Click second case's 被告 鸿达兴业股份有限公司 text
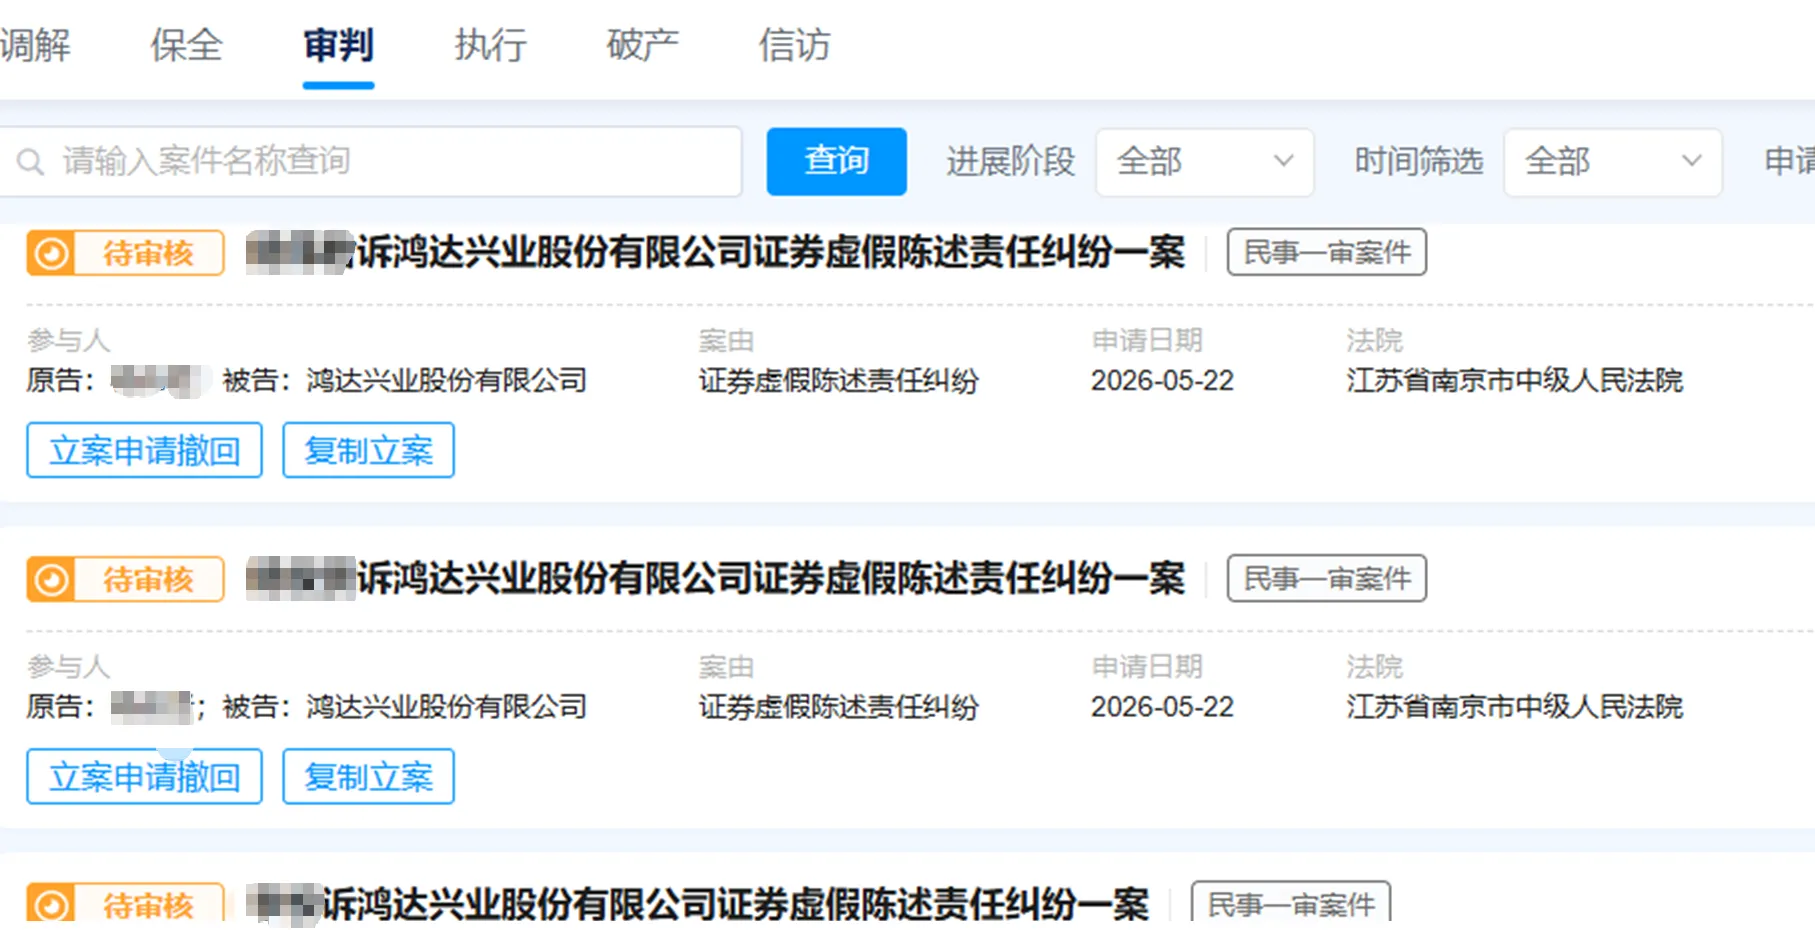 point(405,707)
